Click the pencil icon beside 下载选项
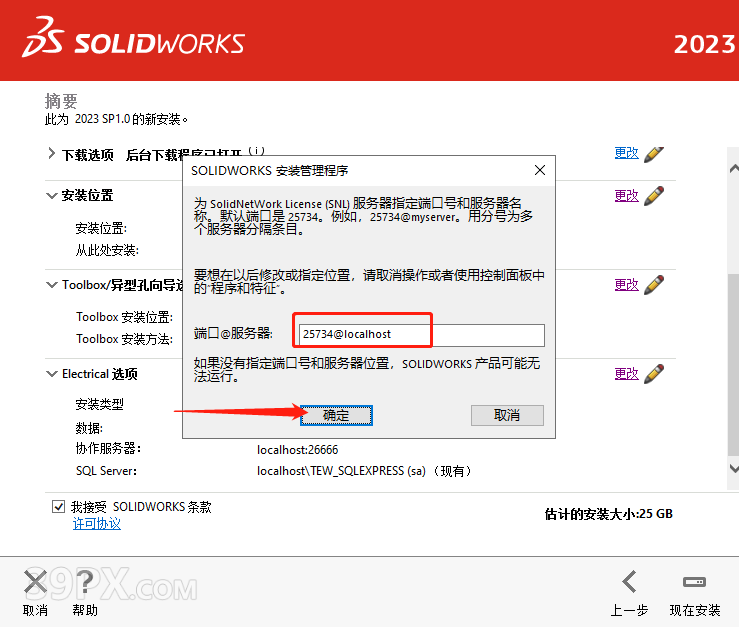 (x=654, y=154)
